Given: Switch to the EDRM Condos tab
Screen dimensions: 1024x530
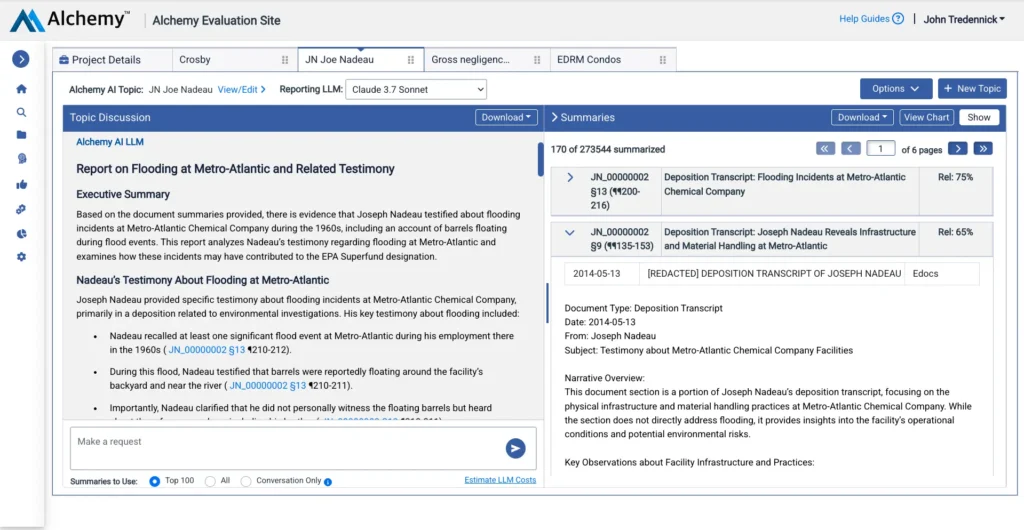Looking at the screenshot, I should pos(588,60).
